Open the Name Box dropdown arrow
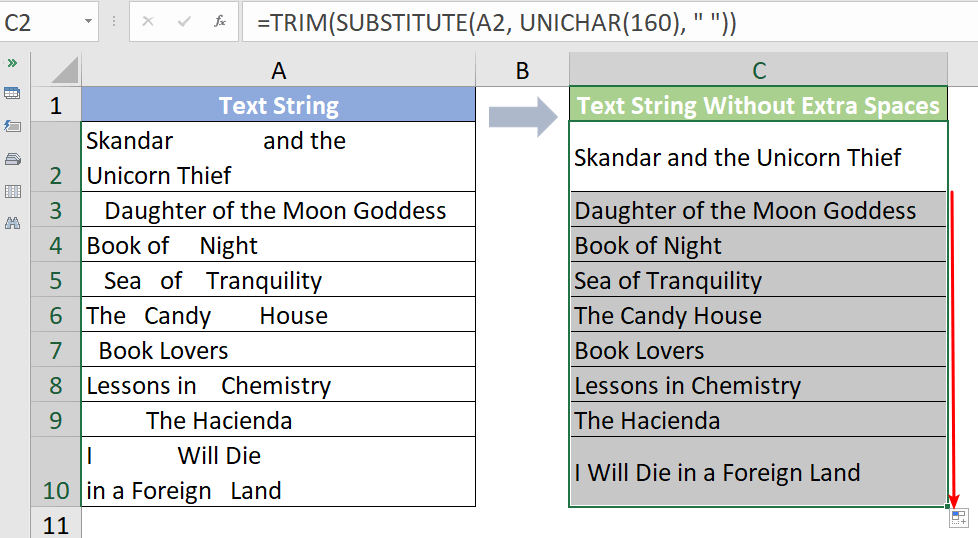The width and height of the screenshot is (978, 538). click(90, 21)
